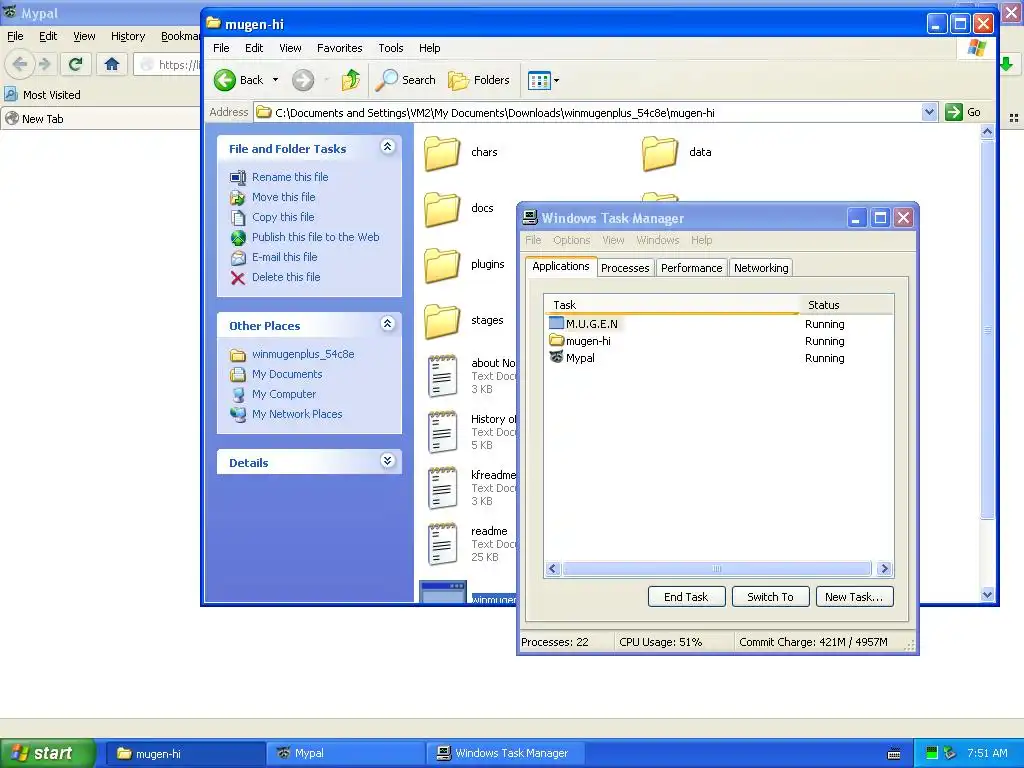
Task: Switch to Performance tab in Task Manager
Action: [692, 268]
